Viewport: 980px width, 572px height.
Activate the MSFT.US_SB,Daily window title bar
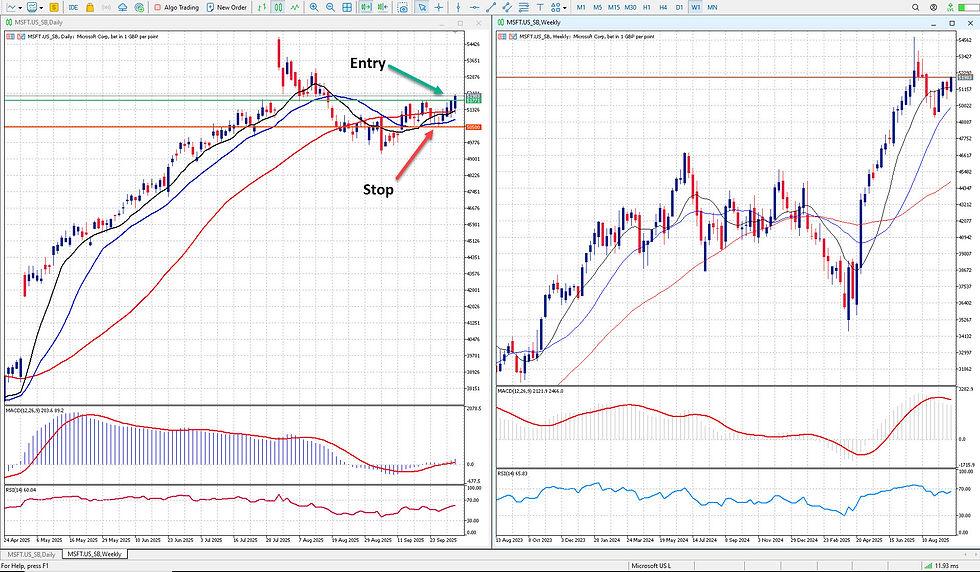(244, 23)
